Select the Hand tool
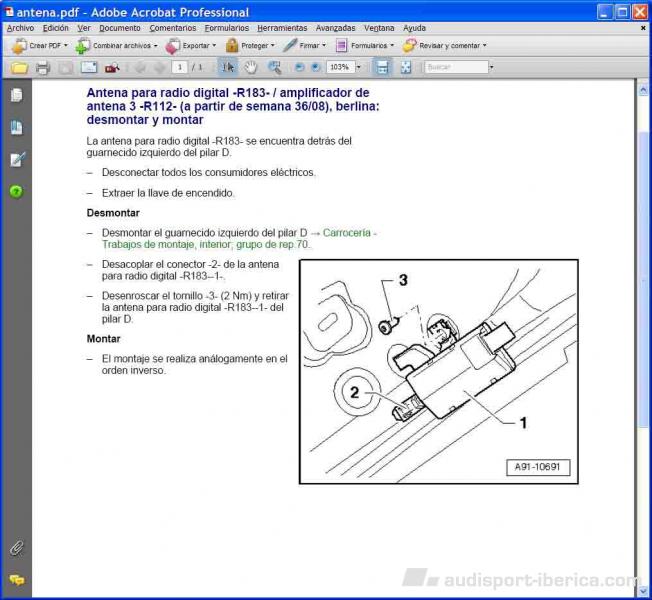This screenshot has height=600, width=652. [x=250, y=67]
